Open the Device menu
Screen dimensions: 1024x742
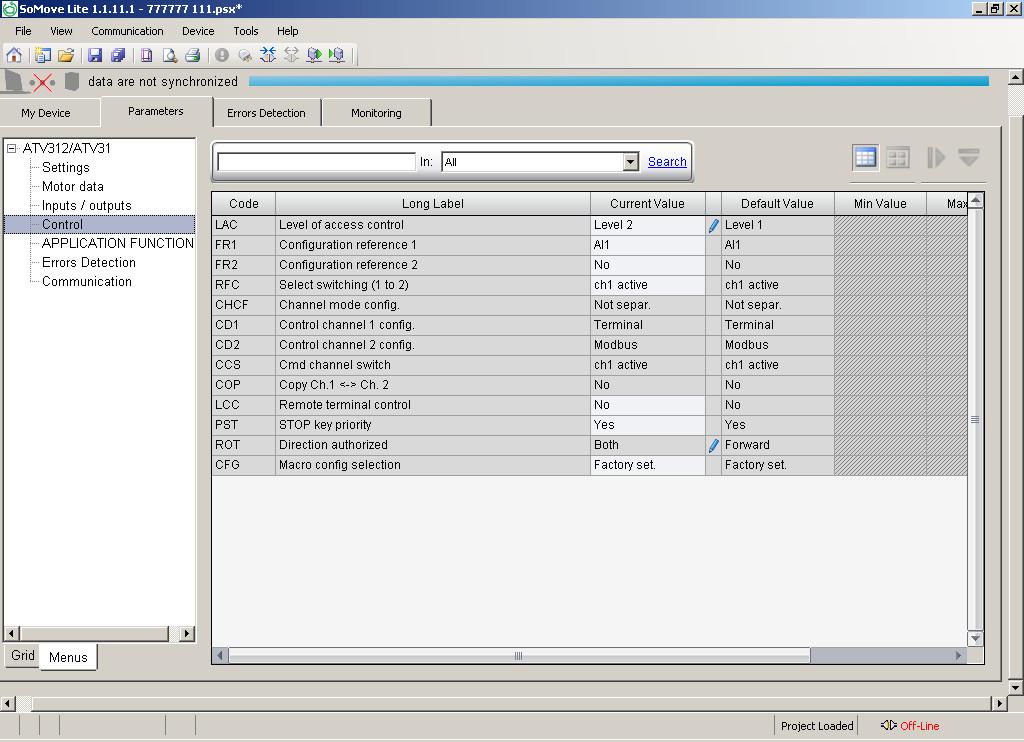198,31
